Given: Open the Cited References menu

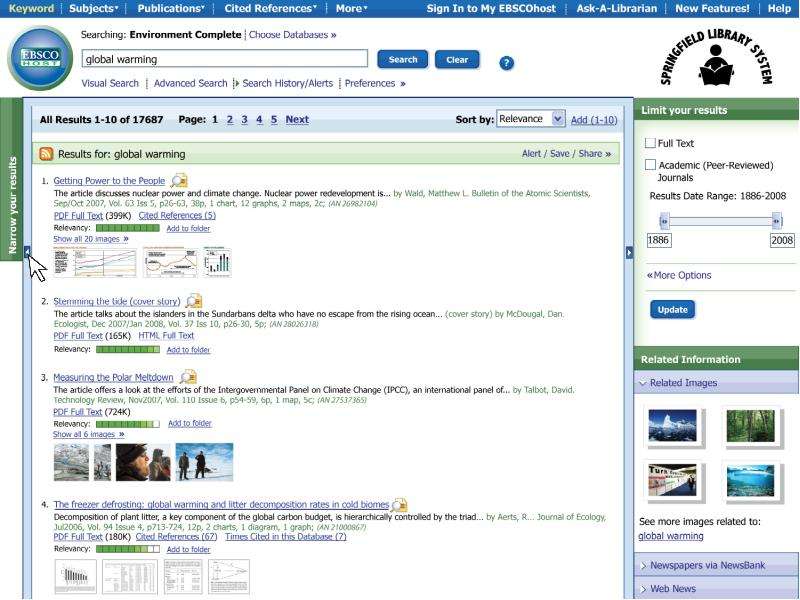Looking at the screenshot, I should pyautogui.click(x=270, y=8).
